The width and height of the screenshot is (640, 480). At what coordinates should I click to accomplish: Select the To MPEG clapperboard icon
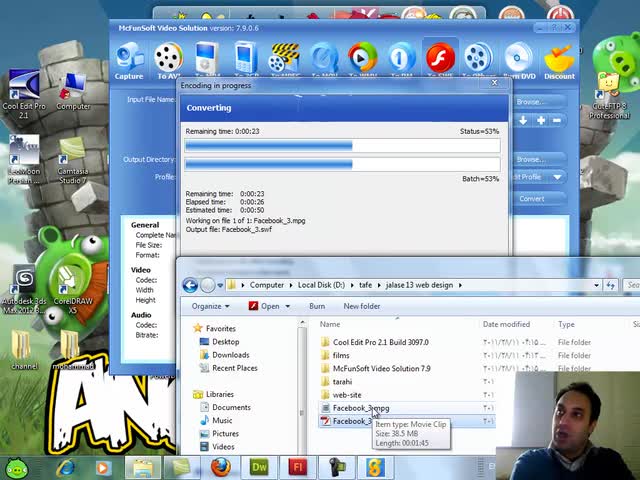click(285, 59)
